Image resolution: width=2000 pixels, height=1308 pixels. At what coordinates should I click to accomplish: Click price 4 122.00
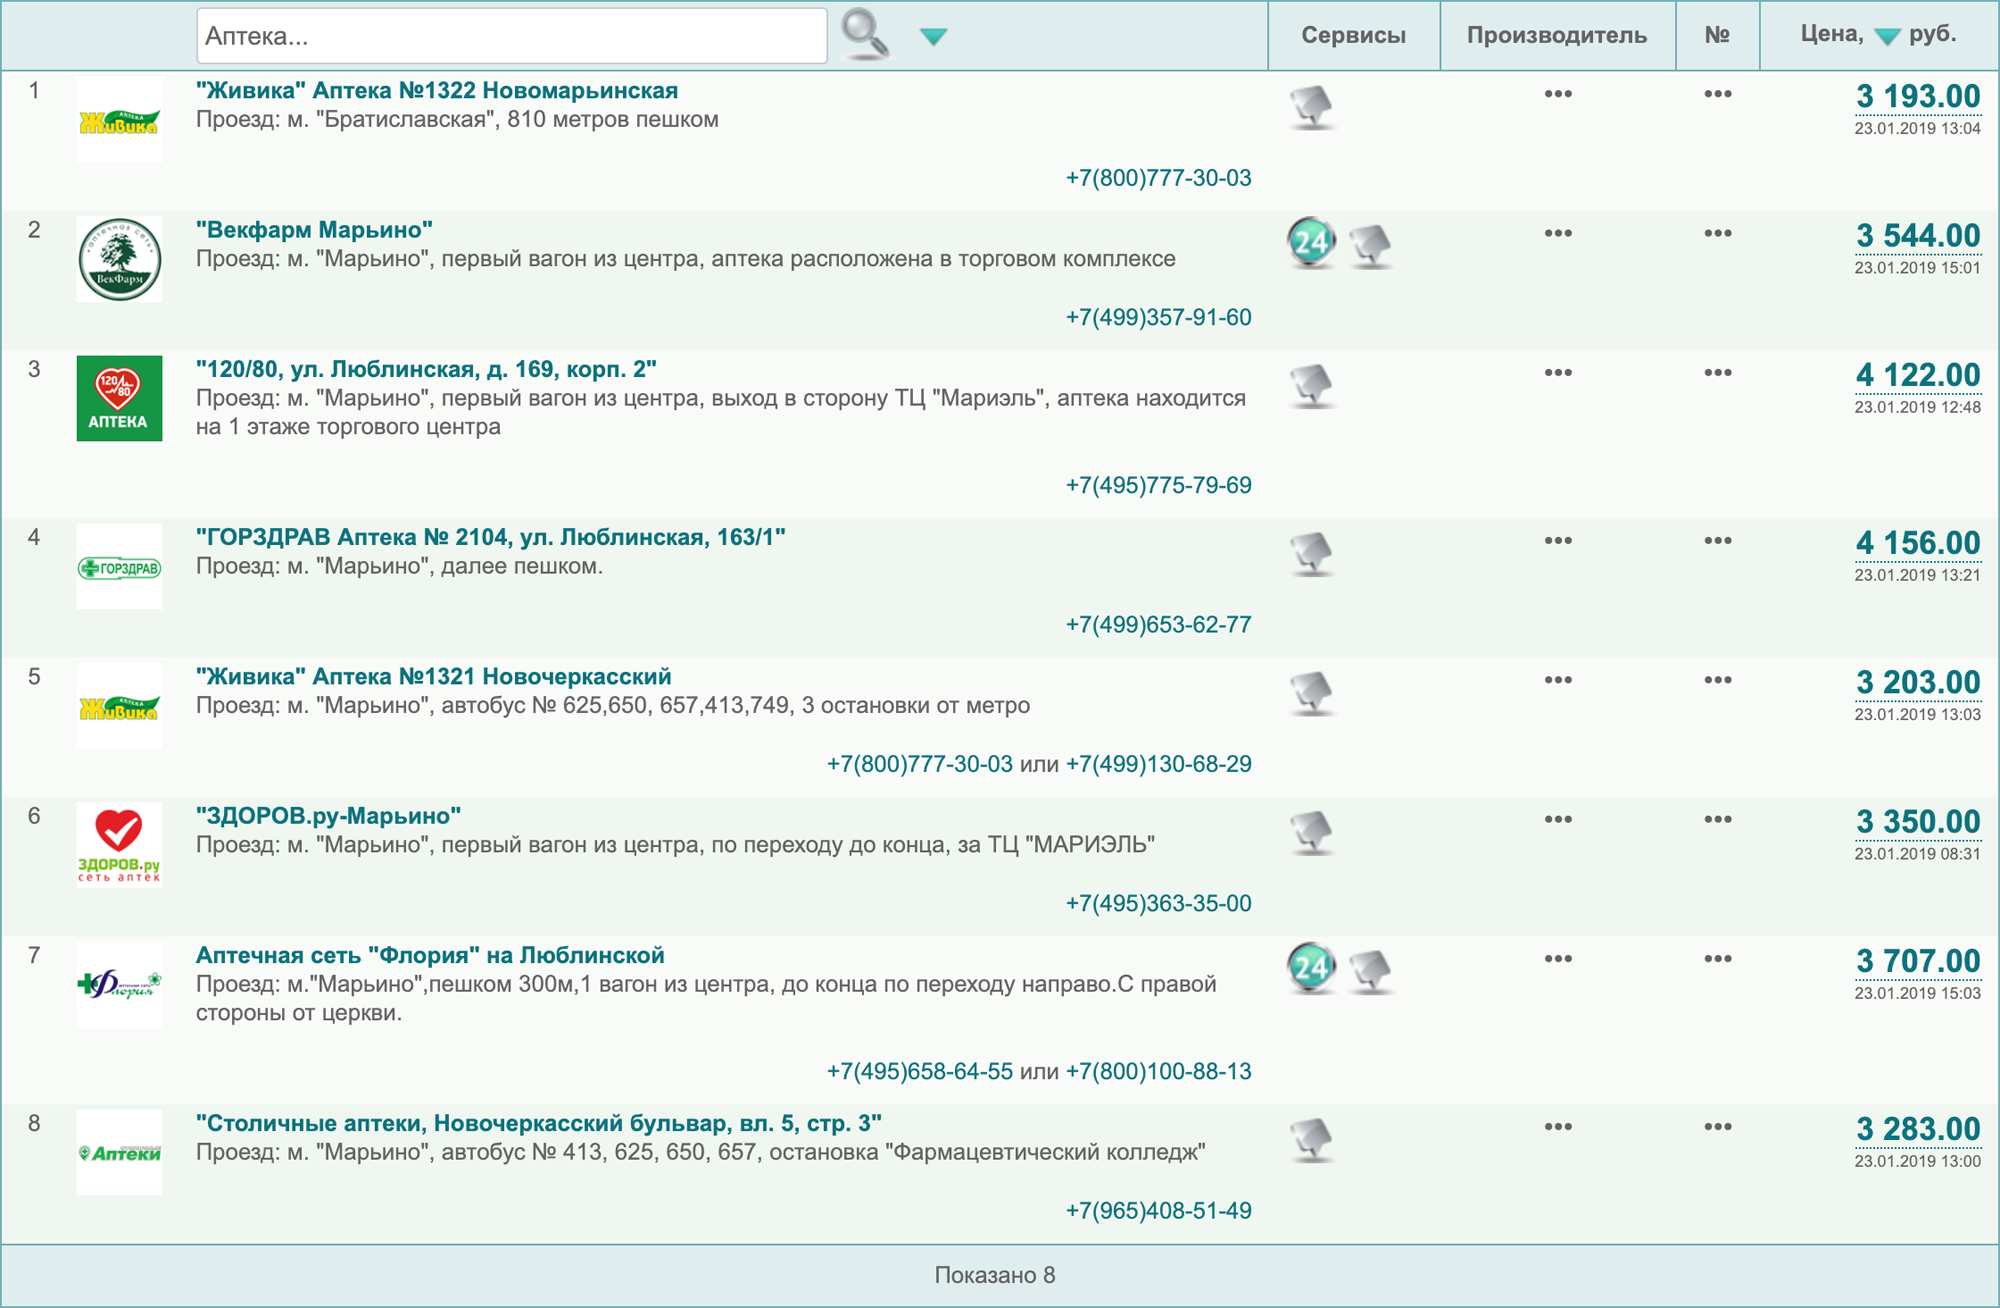(x=1918, y=375)
